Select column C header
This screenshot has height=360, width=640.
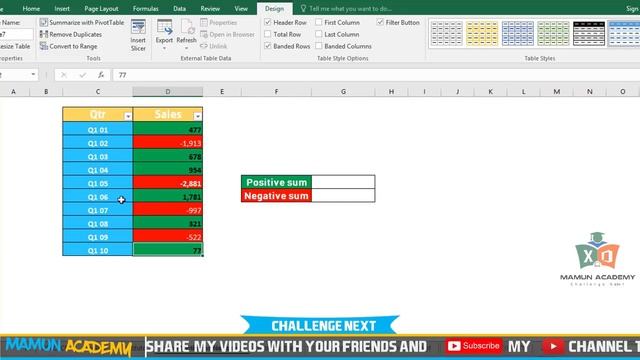click(98, 92)
